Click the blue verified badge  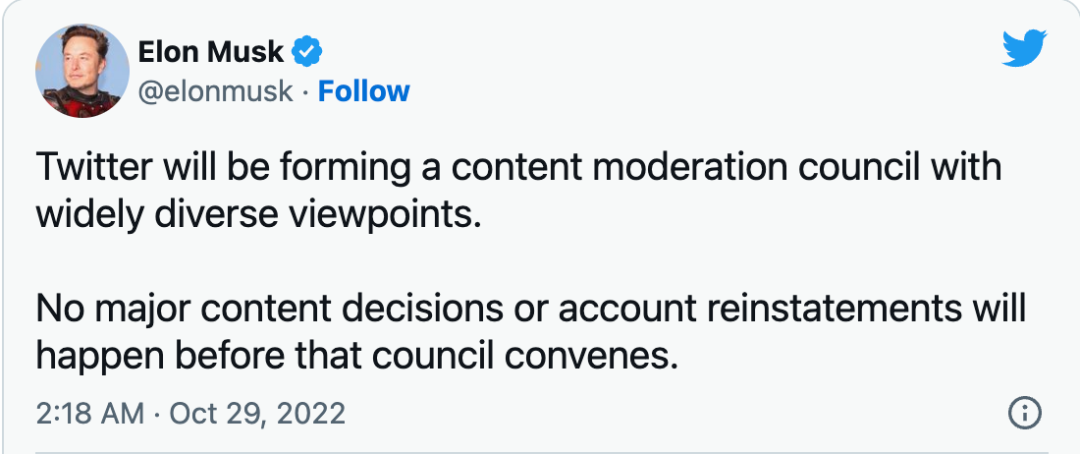tap(305, 50)
